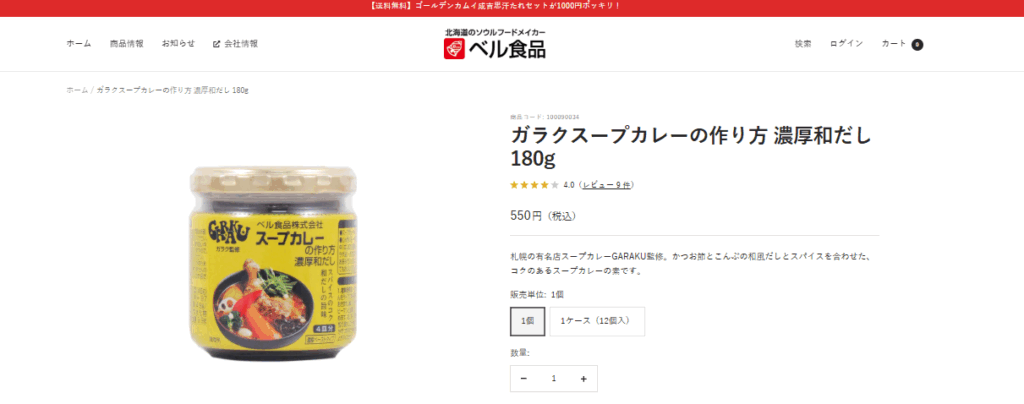Open the ホーム menu item
1024x404 pixels.
78,44
